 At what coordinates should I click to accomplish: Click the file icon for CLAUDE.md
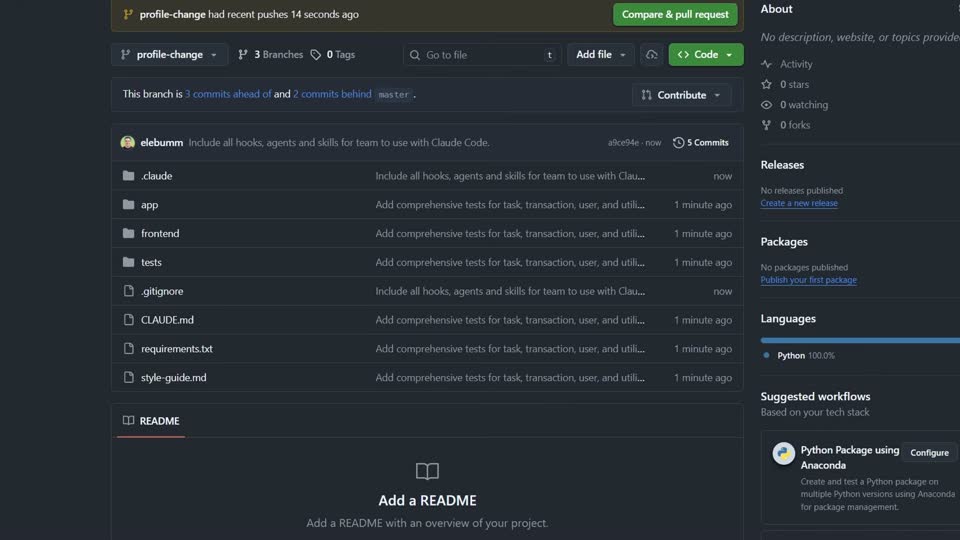tap(128, 320)
